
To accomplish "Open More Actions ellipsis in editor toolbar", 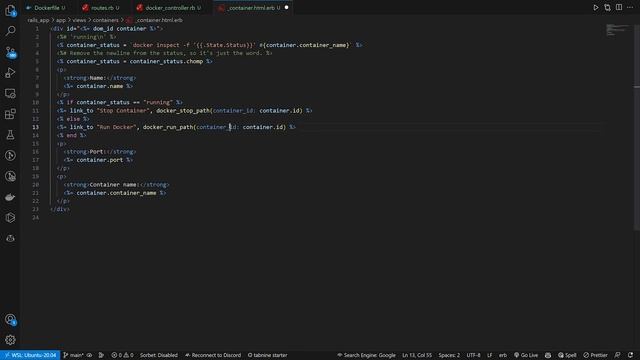I will [630, 7].
